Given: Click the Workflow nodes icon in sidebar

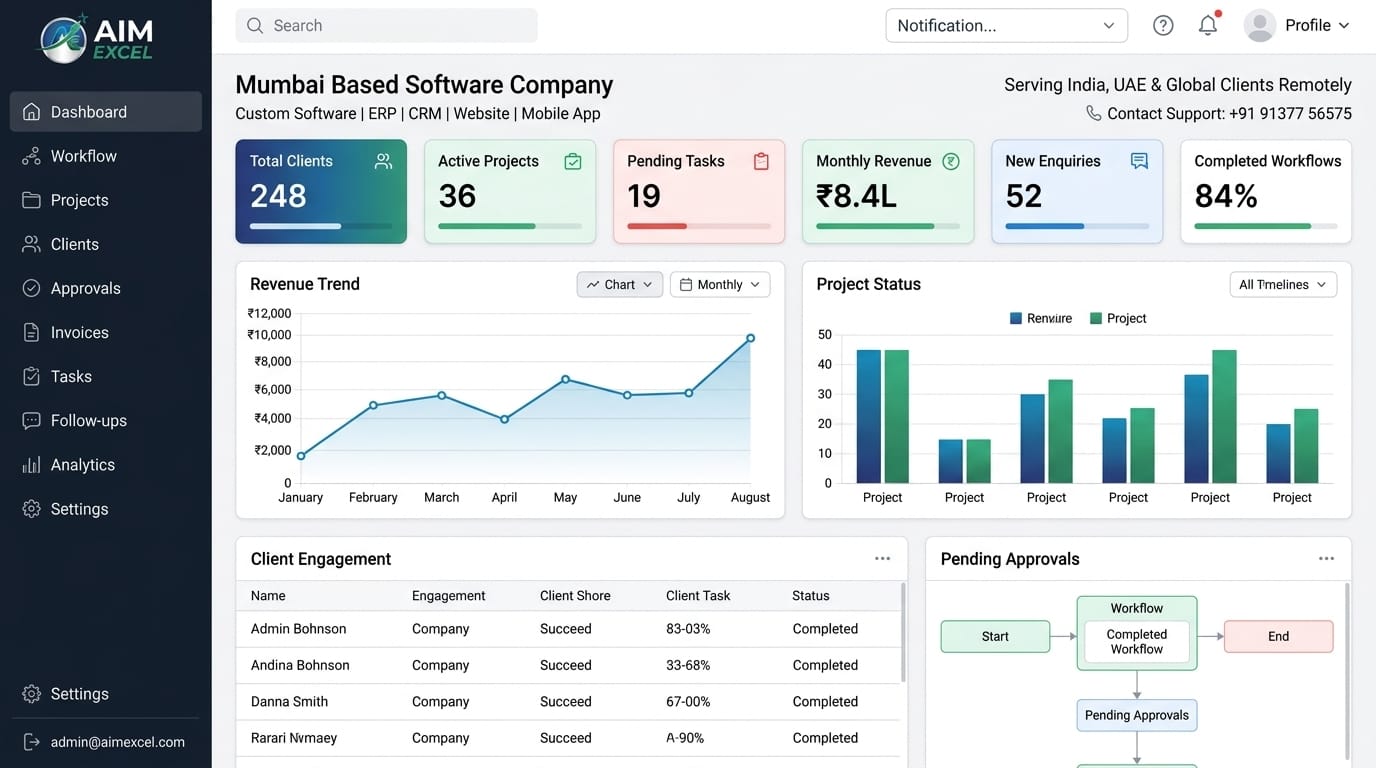Looking at the screenshot, I should click(32, 156).
